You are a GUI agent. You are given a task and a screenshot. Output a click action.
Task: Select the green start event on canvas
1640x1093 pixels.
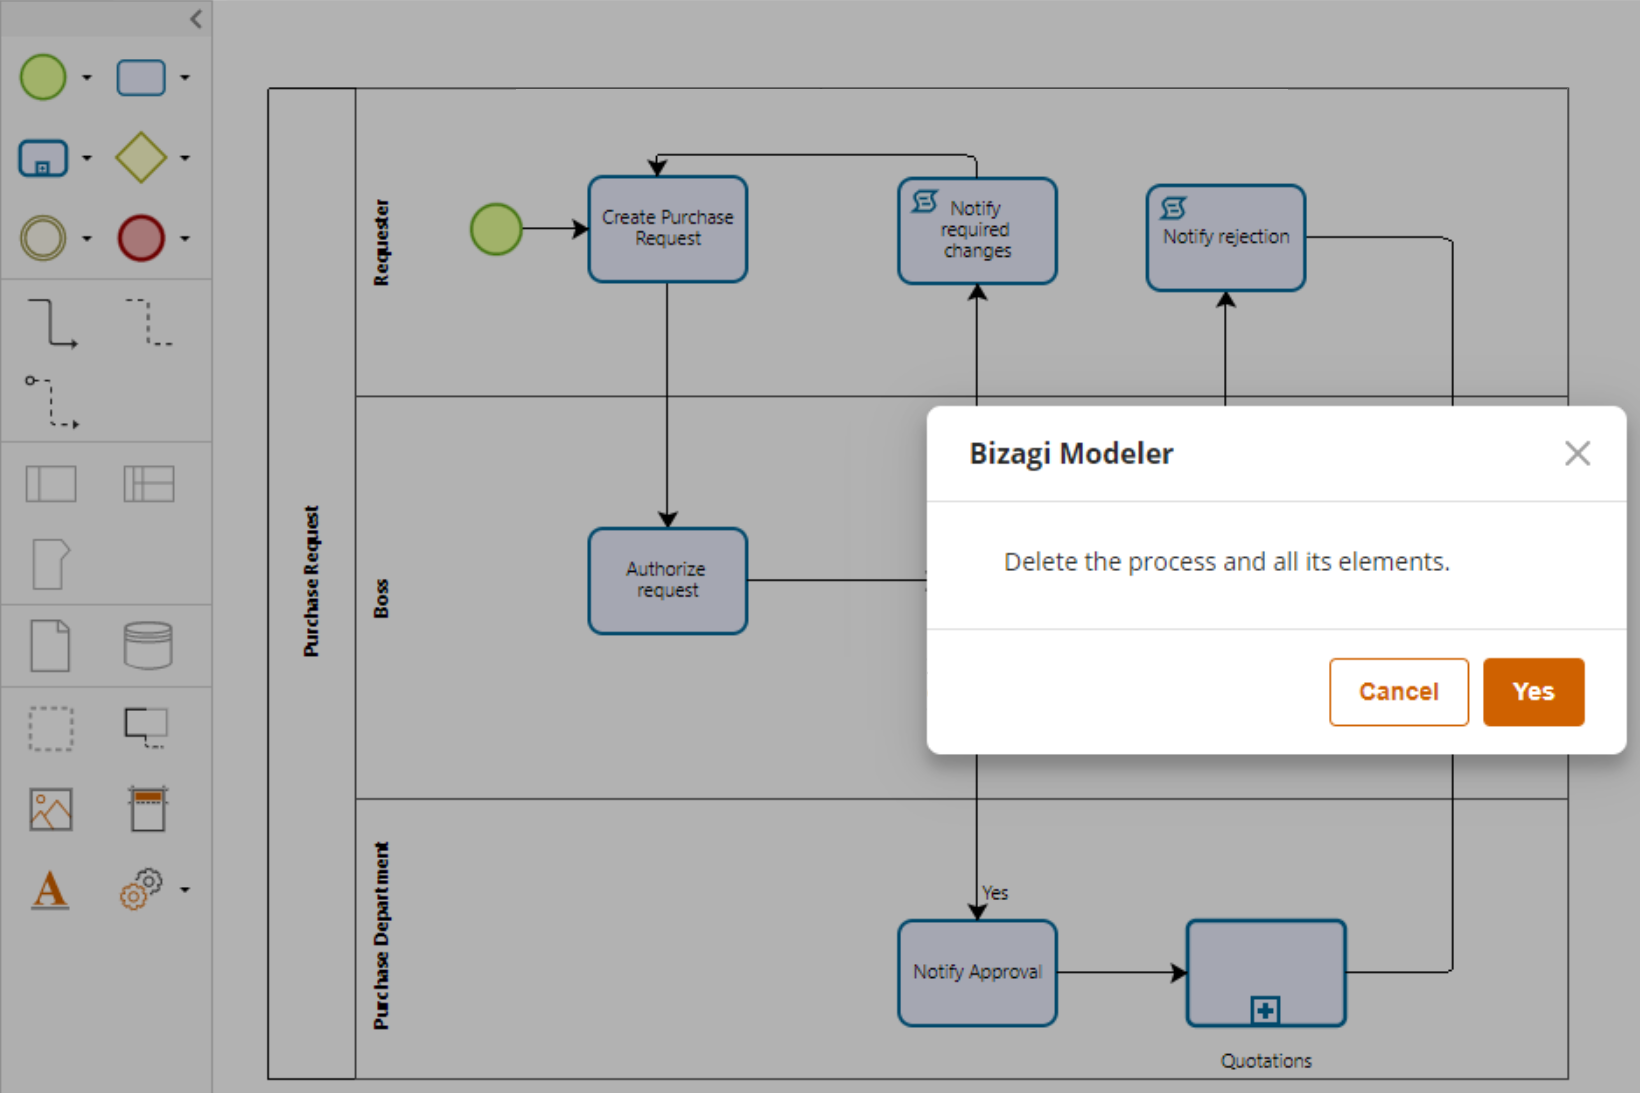(496, 229)
